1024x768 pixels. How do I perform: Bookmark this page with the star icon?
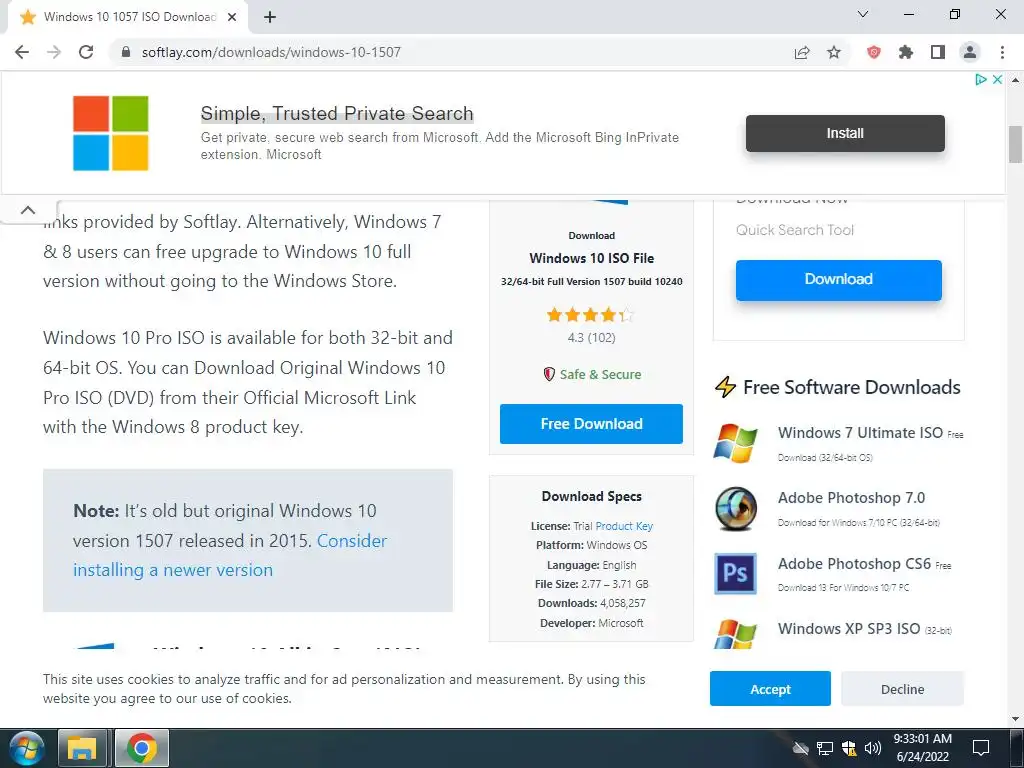[834, 52]
